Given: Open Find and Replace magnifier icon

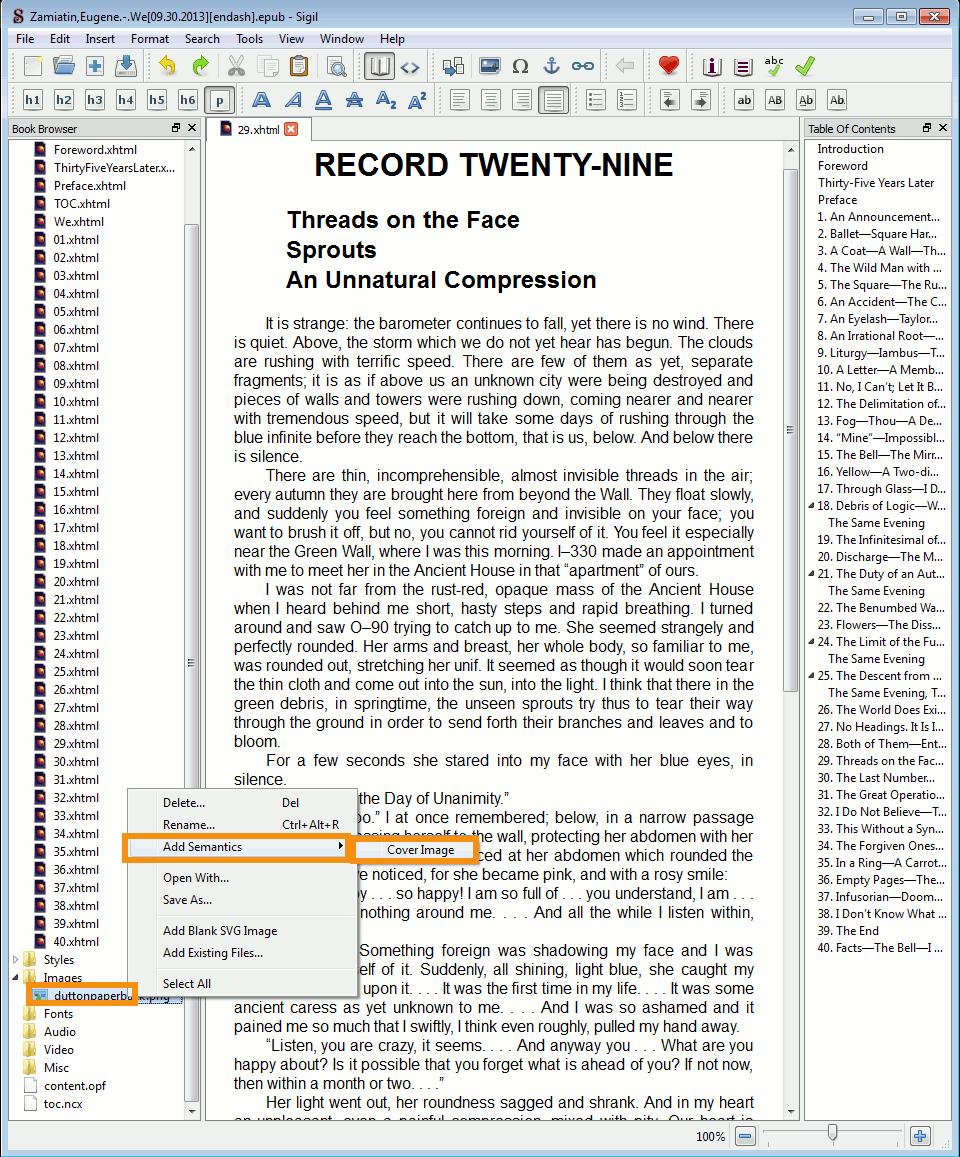Looking at the screenshot, I should tap(336, 66).
